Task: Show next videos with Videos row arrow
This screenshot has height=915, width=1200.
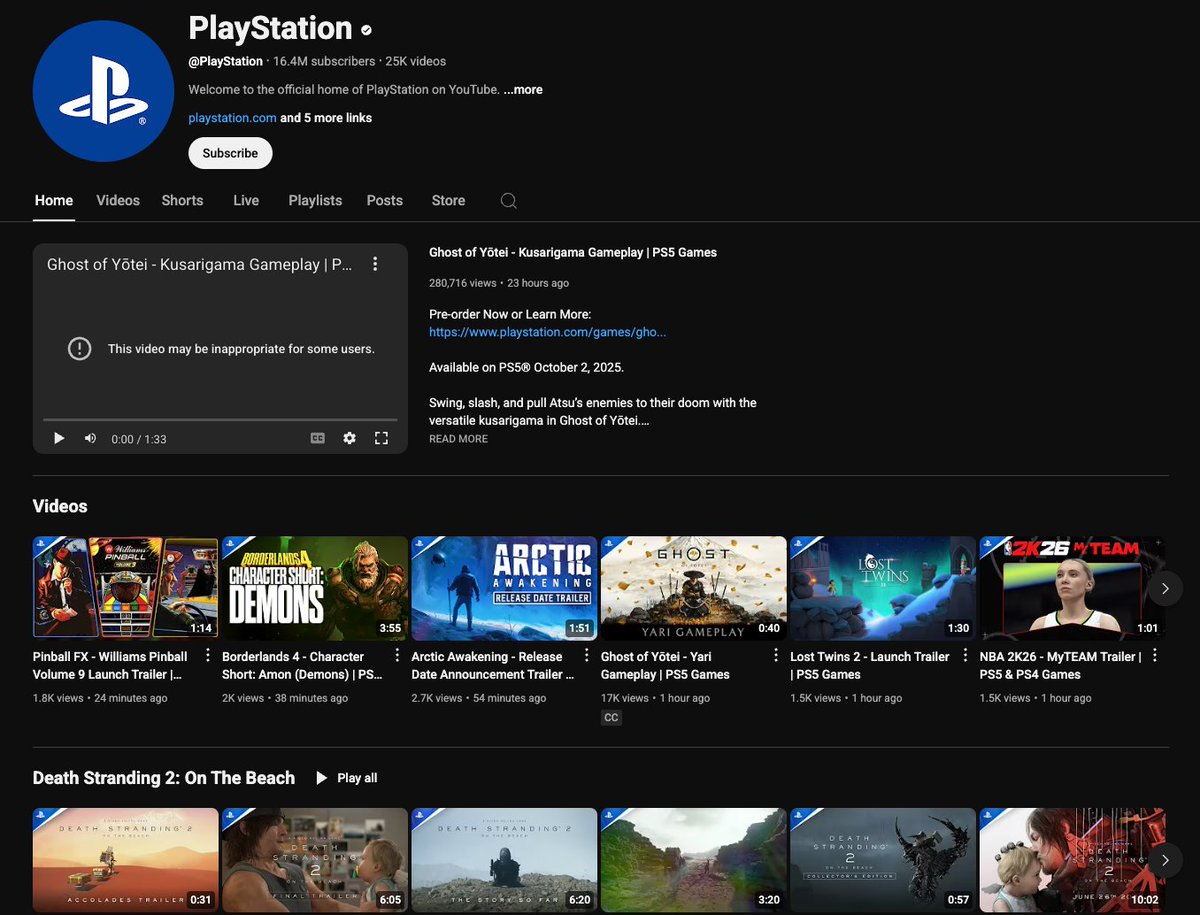Action: click(x=1165, y=588)
